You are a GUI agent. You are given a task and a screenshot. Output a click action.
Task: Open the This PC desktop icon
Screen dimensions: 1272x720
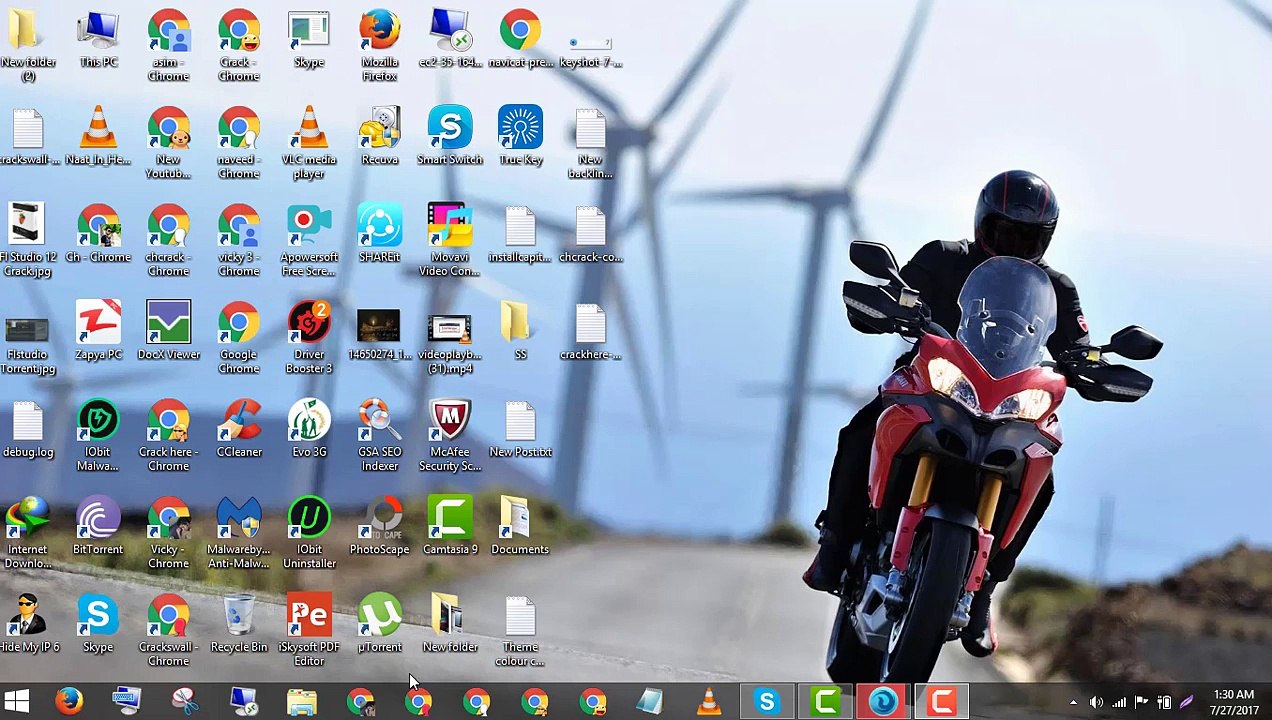tap(98, 40)
